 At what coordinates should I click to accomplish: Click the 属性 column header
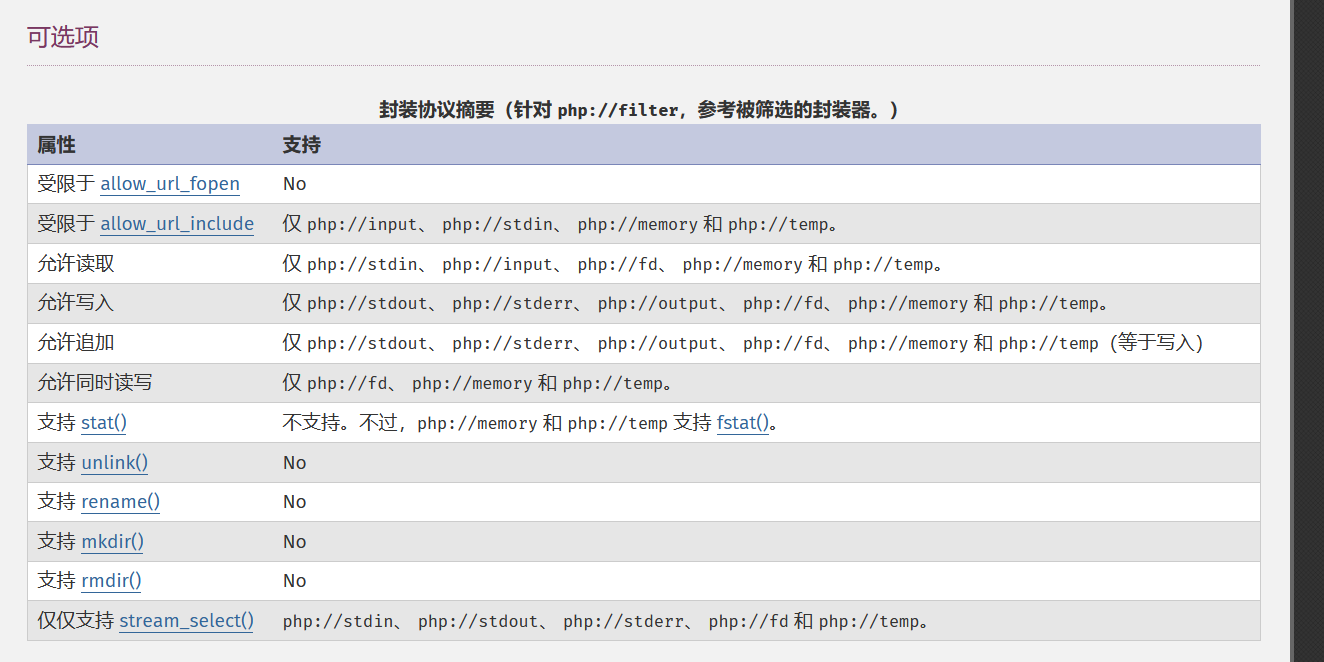pos(57,145)
